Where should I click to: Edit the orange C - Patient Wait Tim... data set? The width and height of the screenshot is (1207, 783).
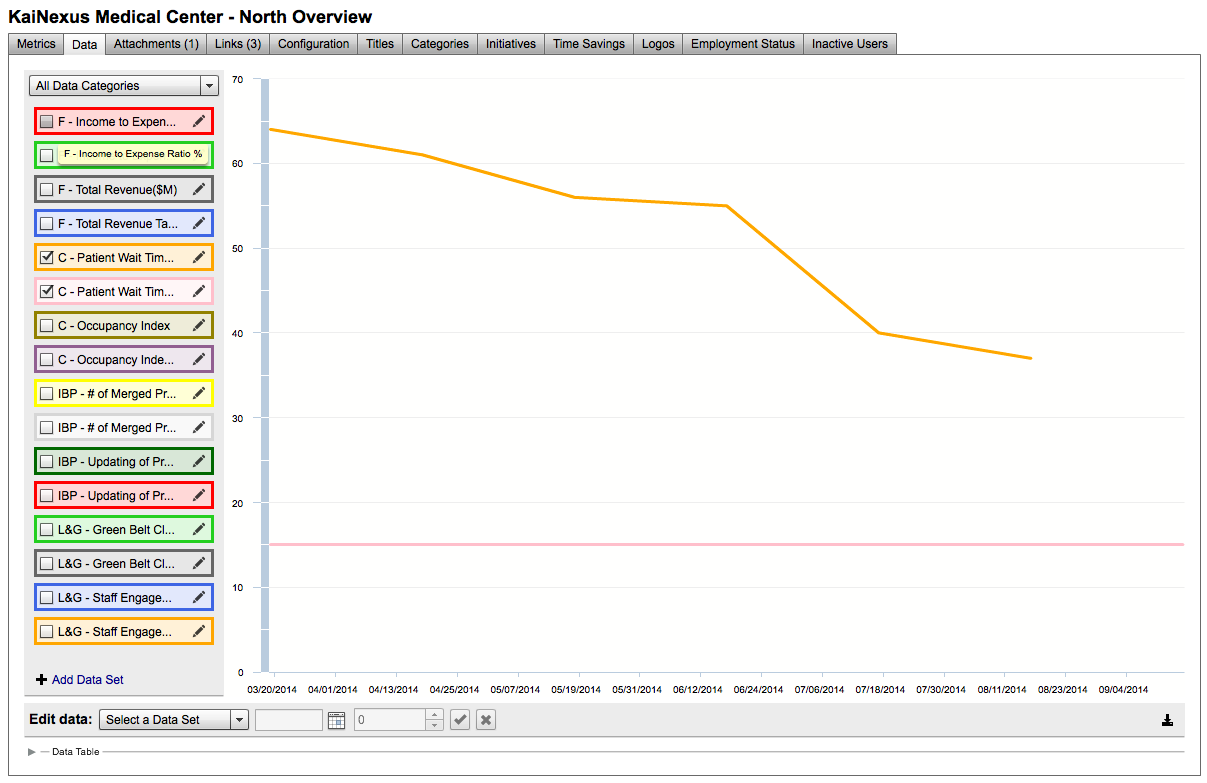click(199, 258)
